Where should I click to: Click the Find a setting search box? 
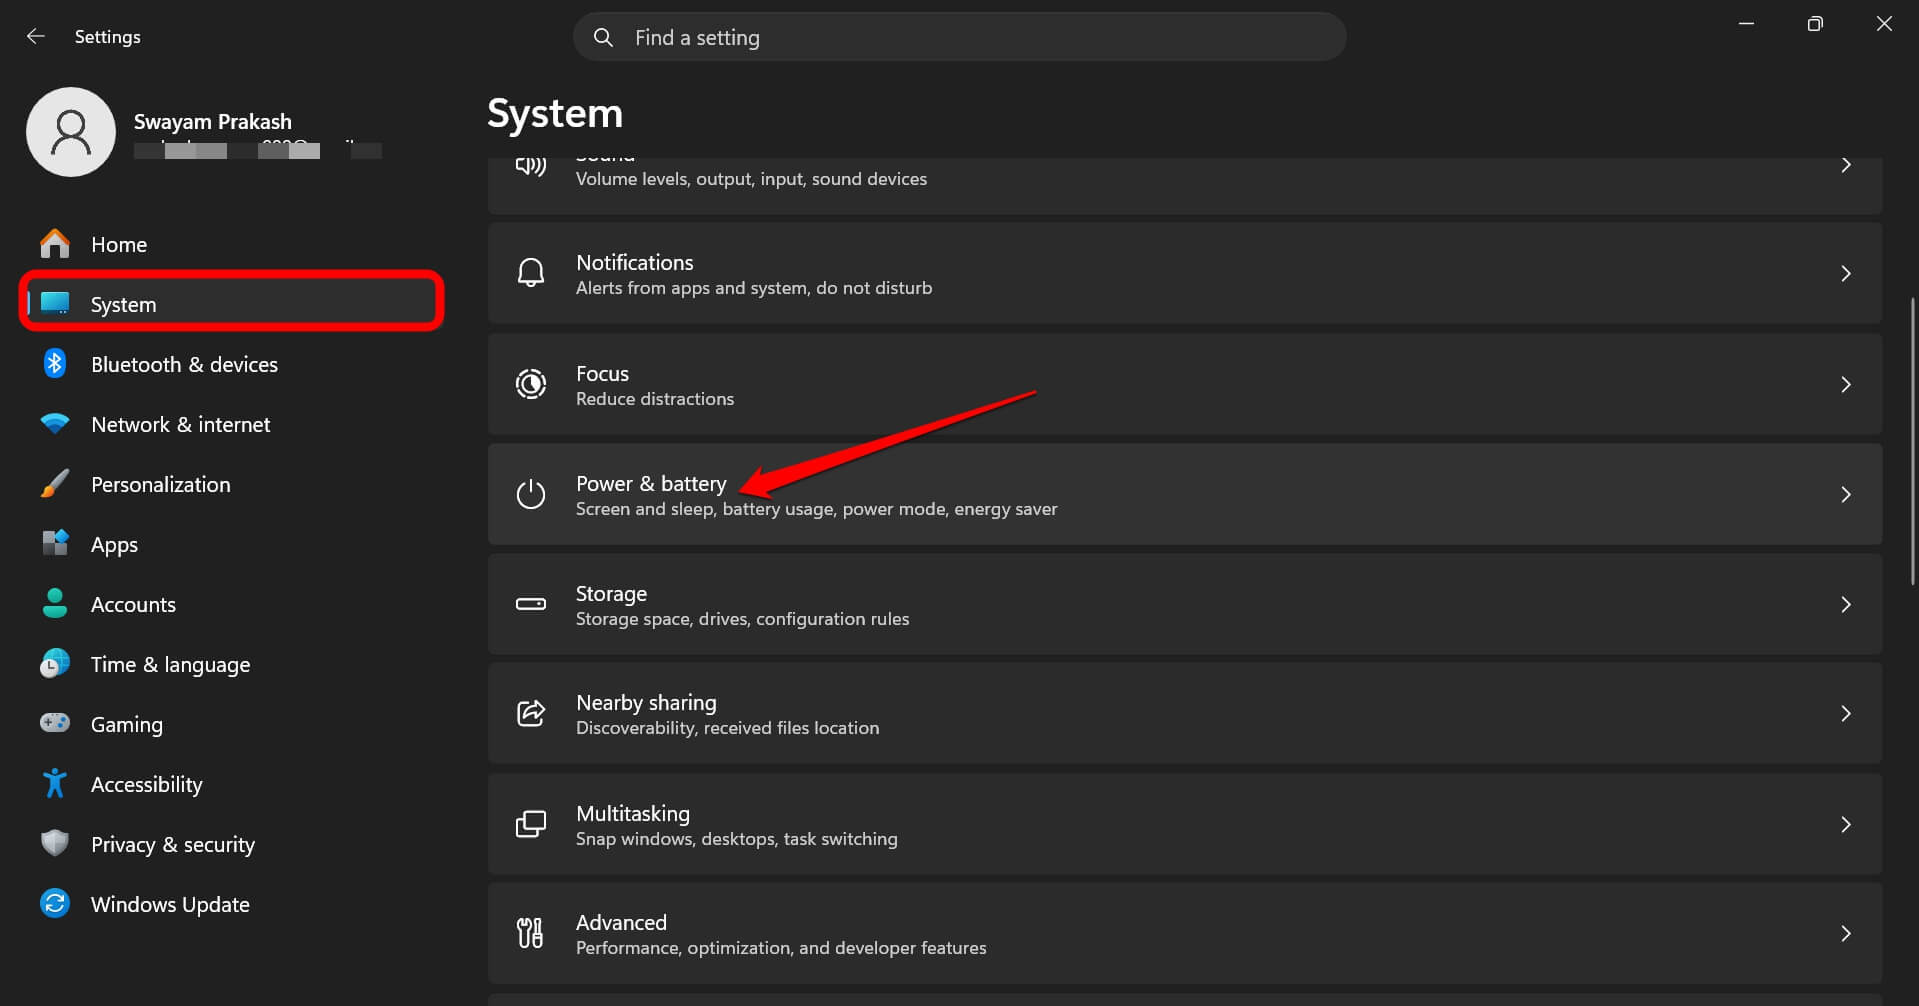(959, 37)
